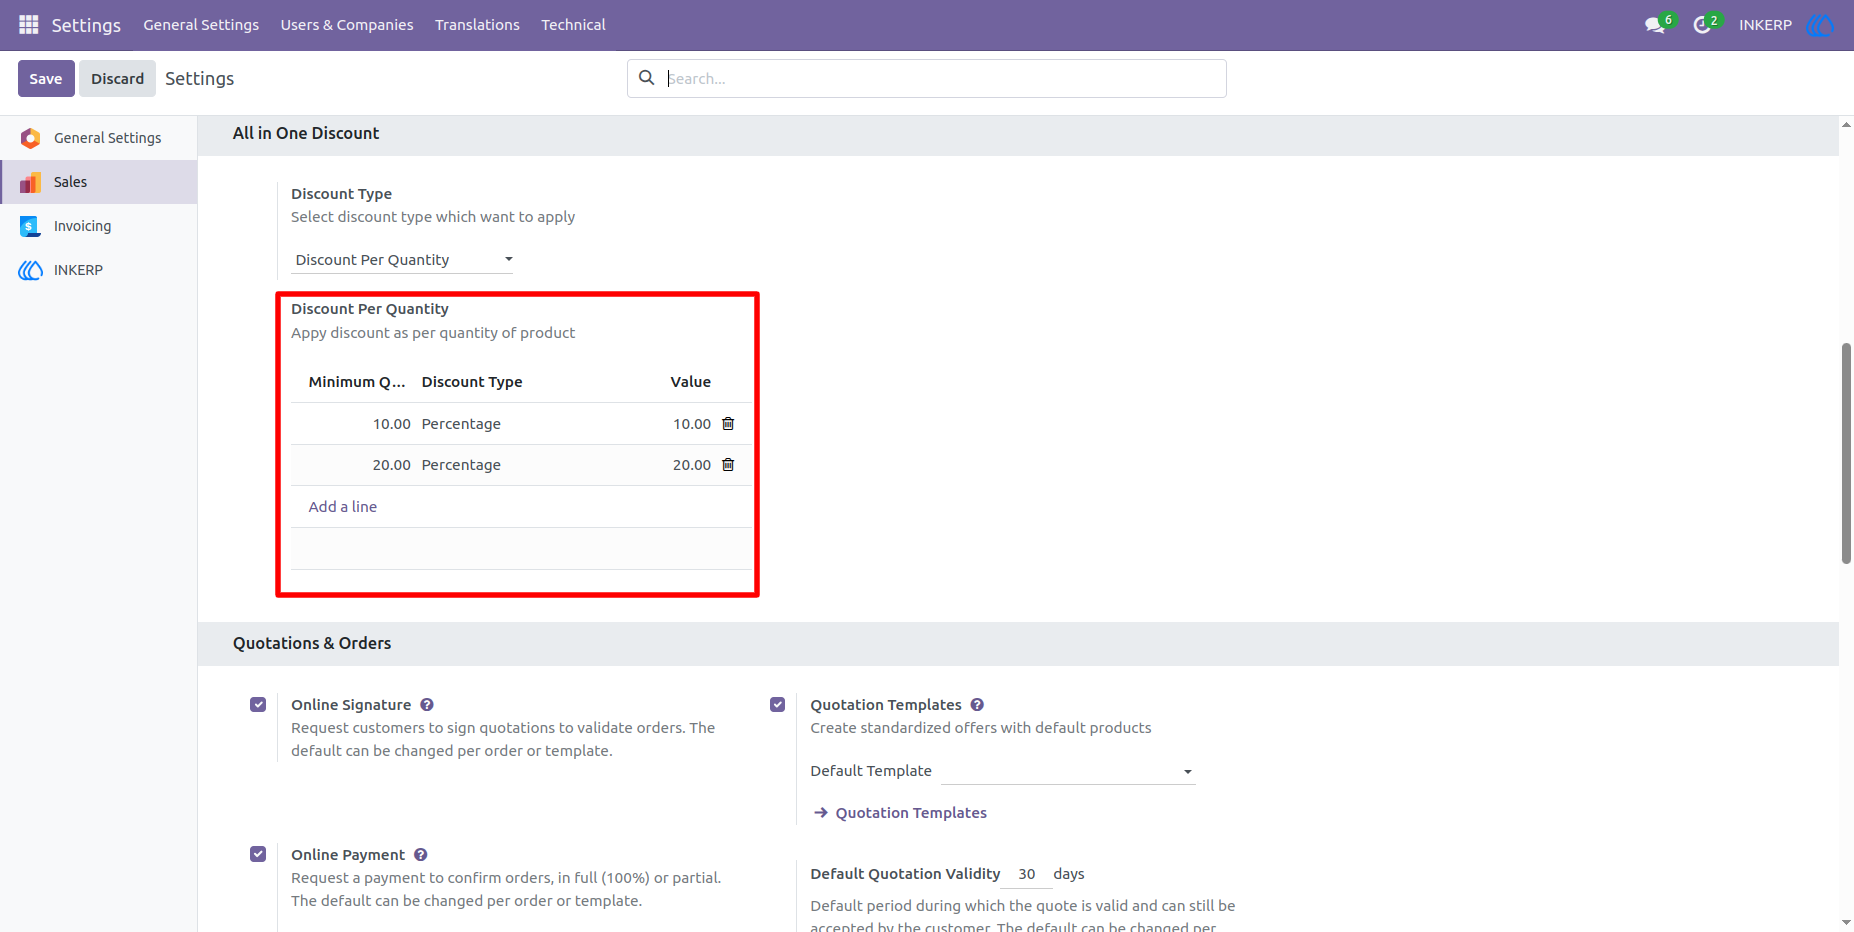Delete the 10.00 percentage discount line

[728, 424]
